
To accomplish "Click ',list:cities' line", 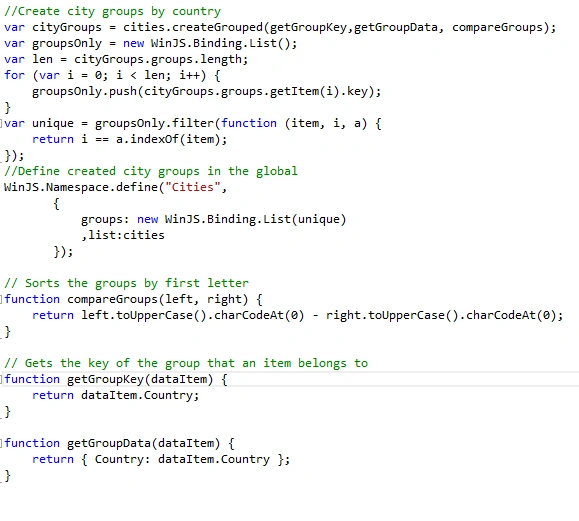I will (x=123, y=235).
